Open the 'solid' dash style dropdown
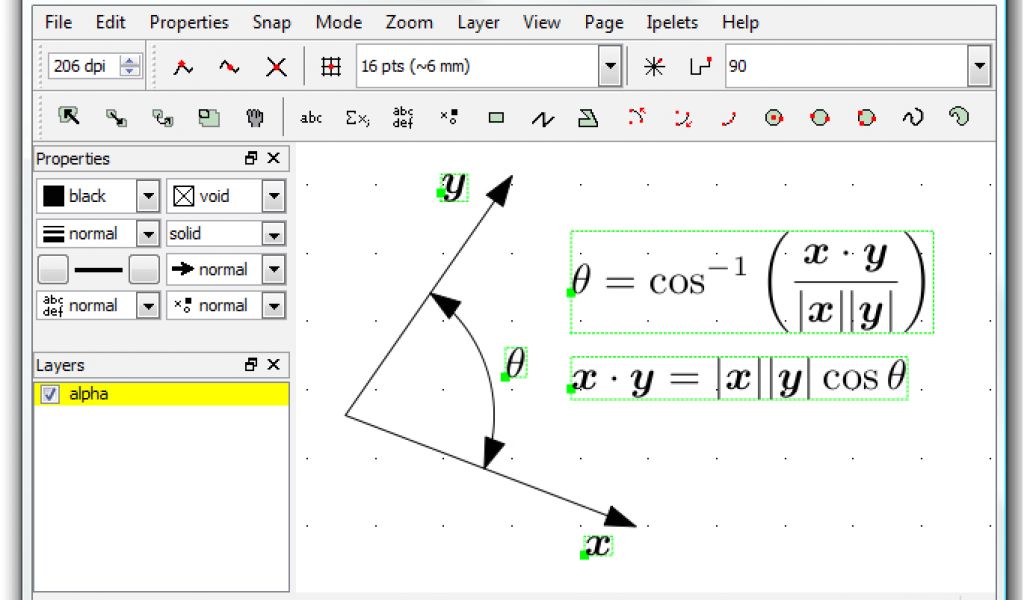 pyautogui.click(x=273, y=234)
